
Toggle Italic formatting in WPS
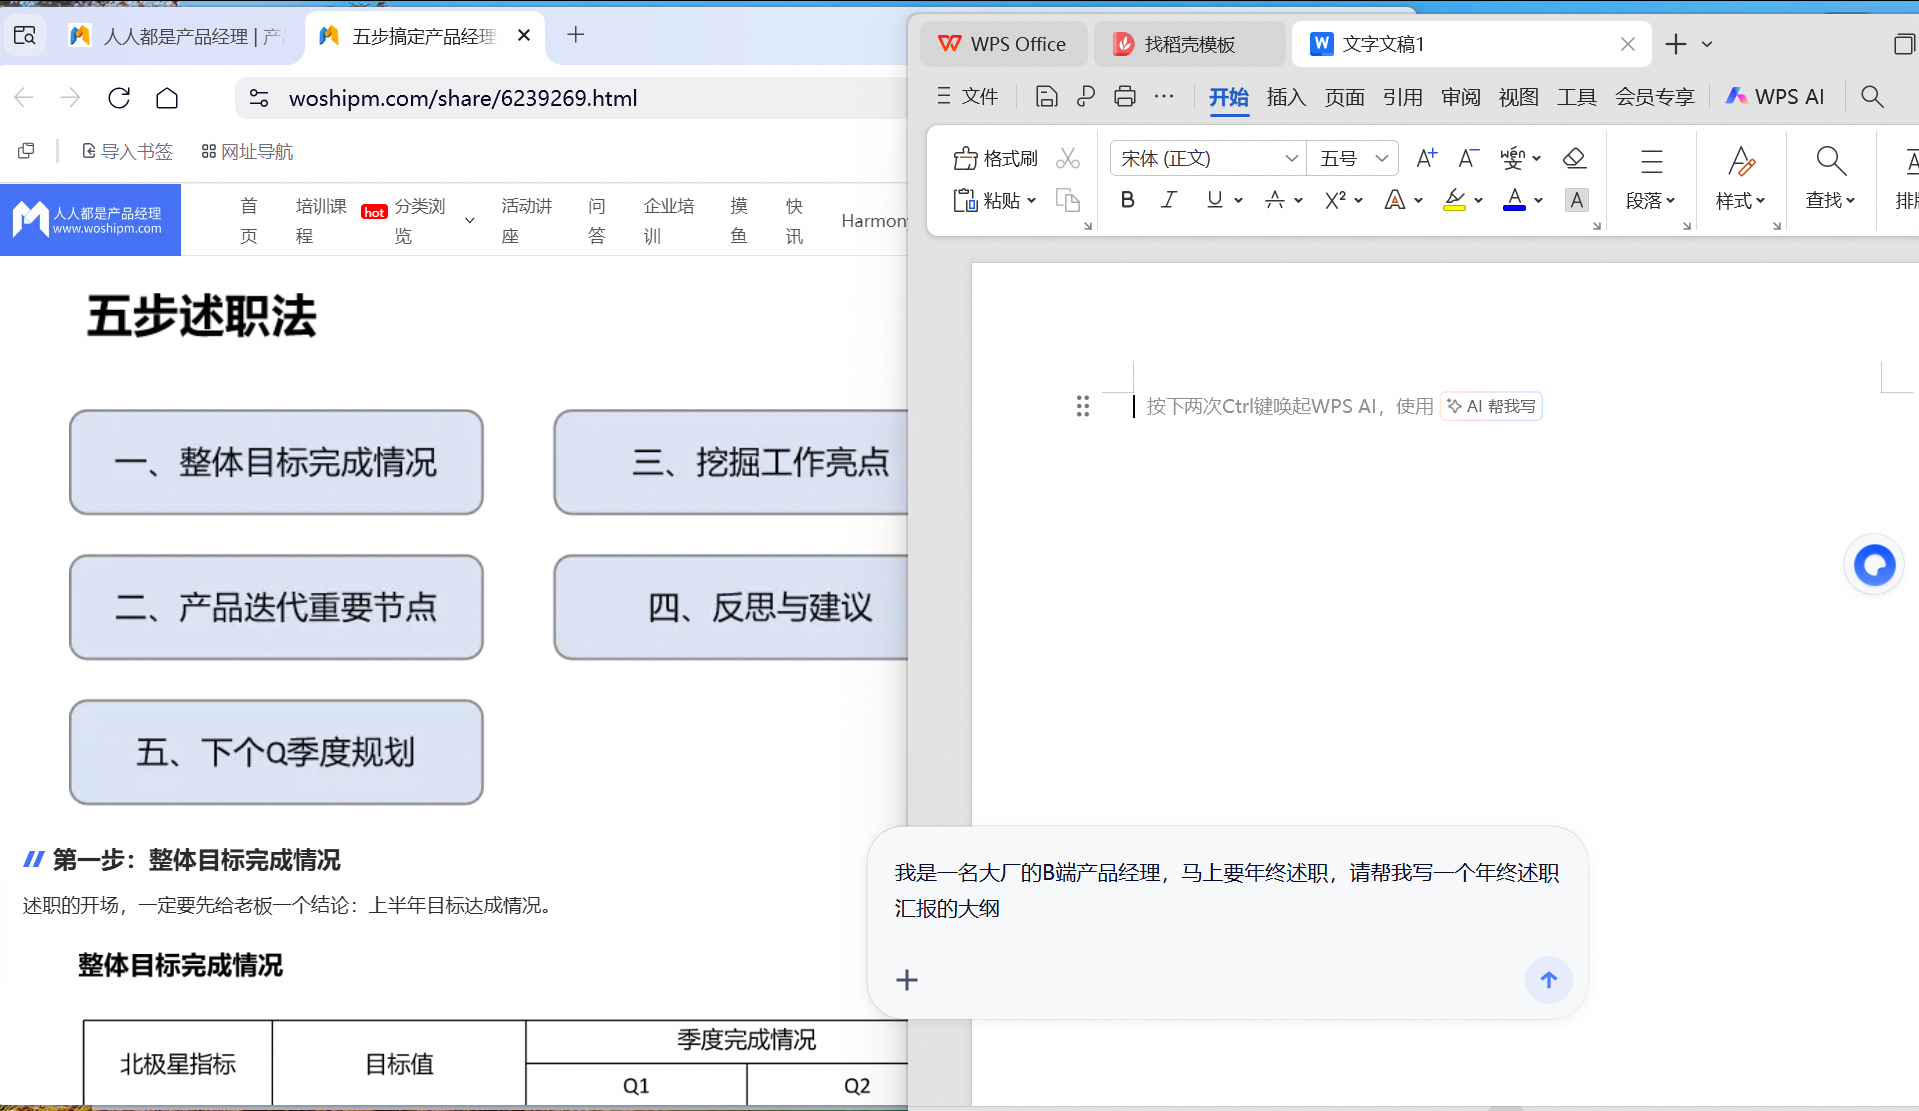tap(1169, 200)
